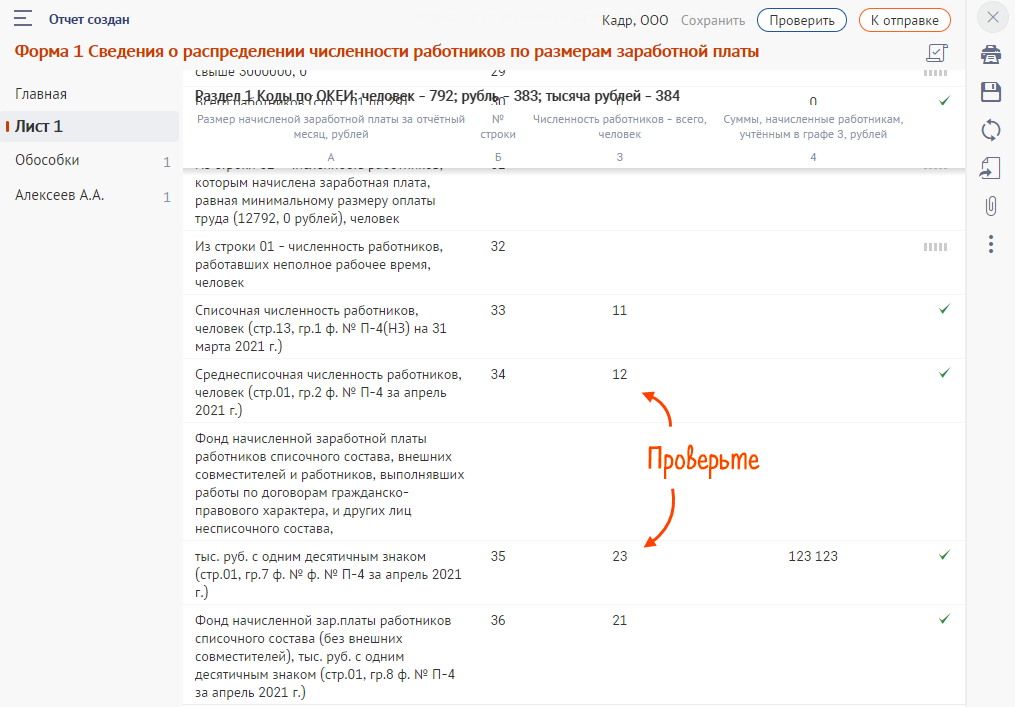Image resolution: width=1015 pixels, height=707 pixels.
Task: Open Обособки section in sidebar
Action: pyautogui.click(x=47, y=160)
